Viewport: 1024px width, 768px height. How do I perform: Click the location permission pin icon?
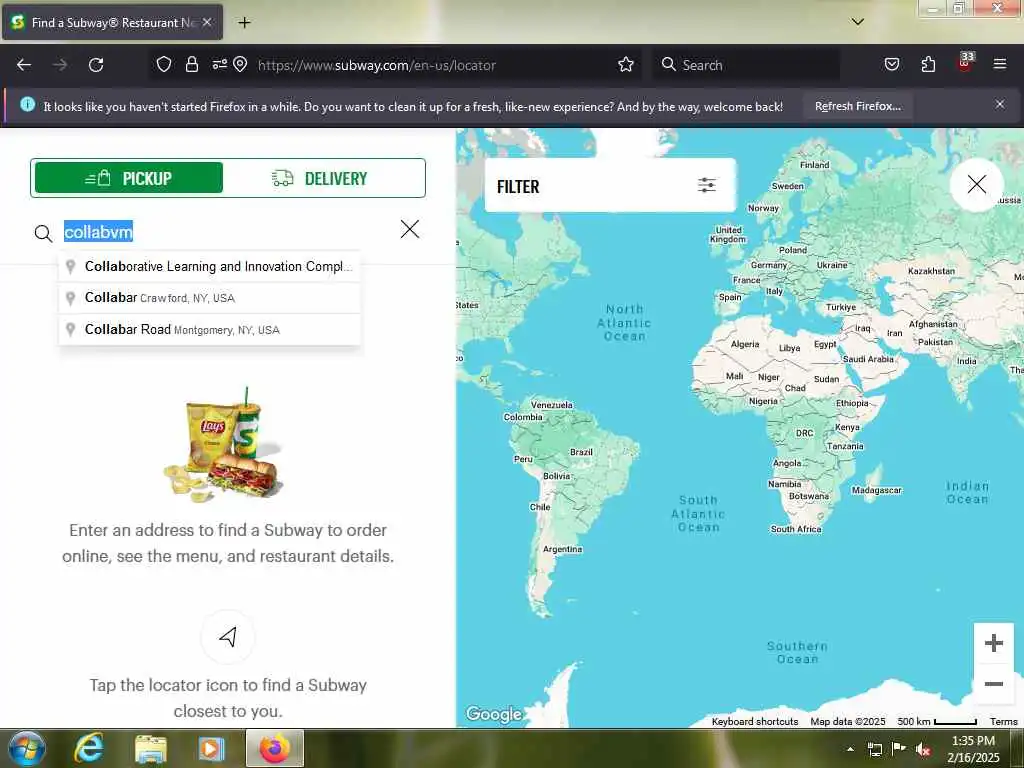tap(240, 65)
